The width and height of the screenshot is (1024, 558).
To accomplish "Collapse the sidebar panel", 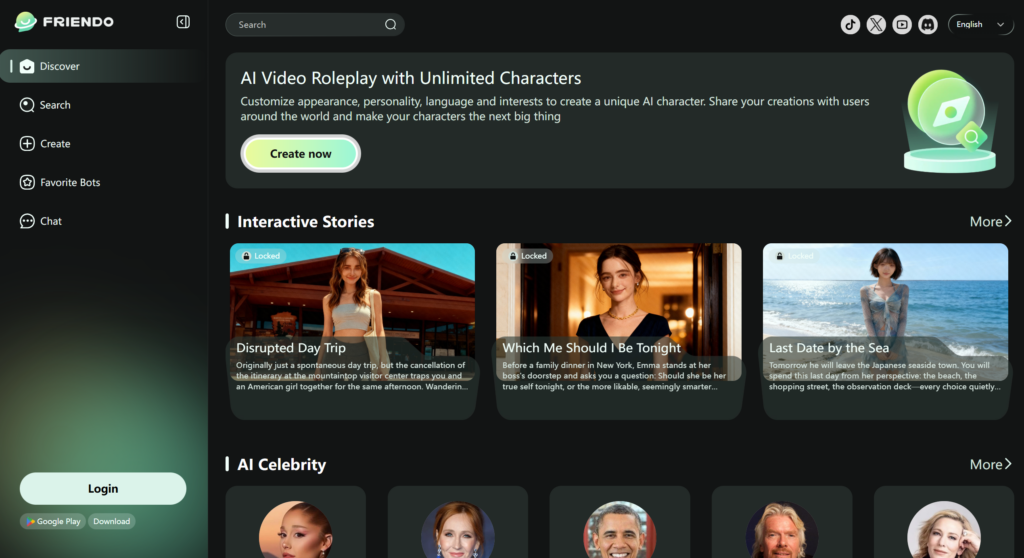I will point(183,22).
